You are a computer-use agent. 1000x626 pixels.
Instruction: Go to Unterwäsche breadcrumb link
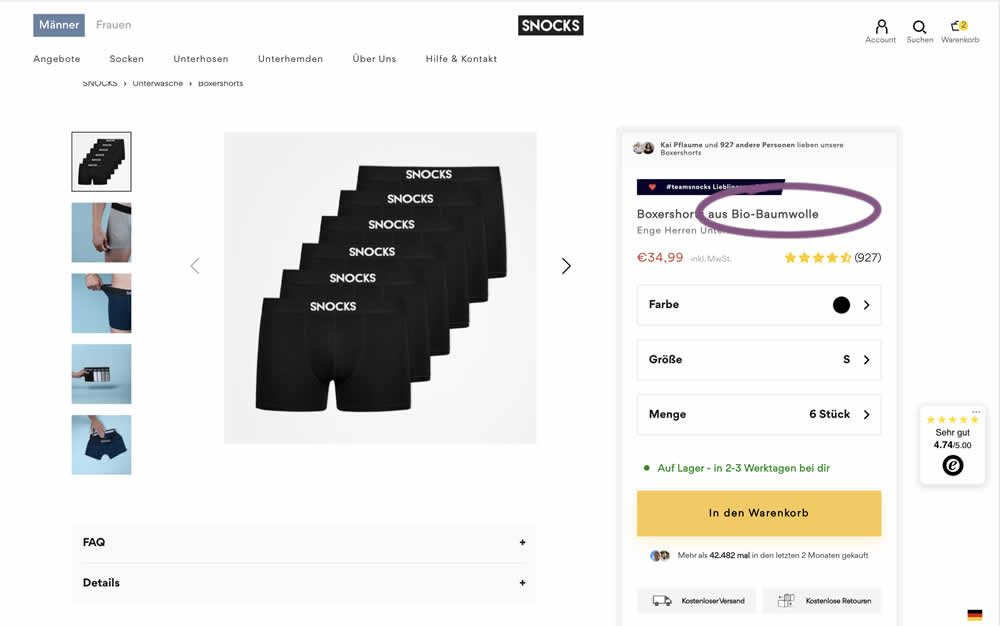coord(158,84)
